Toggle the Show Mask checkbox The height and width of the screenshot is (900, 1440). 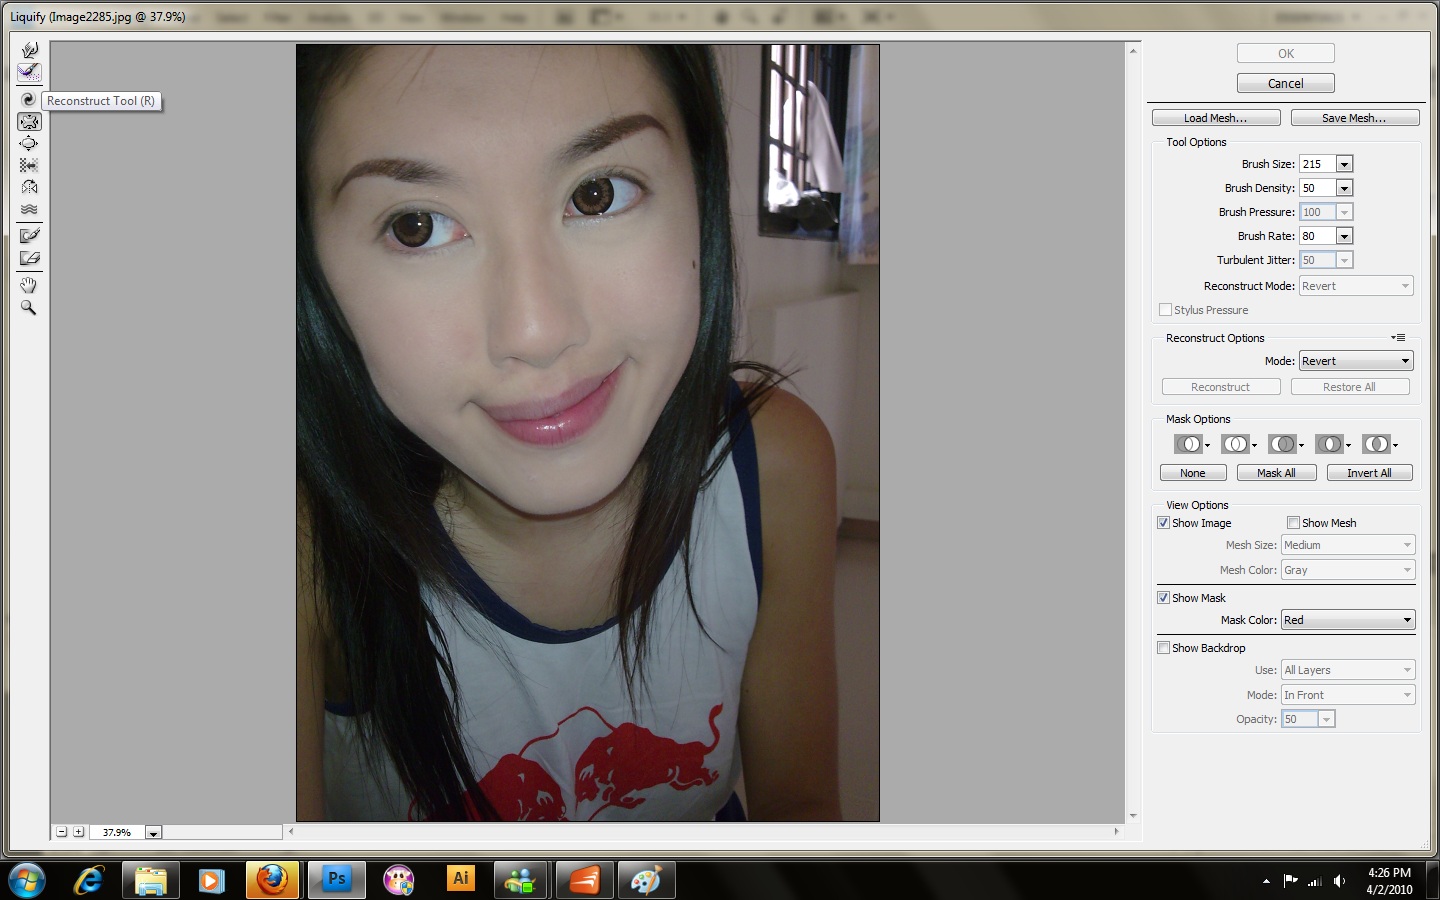1164,598
